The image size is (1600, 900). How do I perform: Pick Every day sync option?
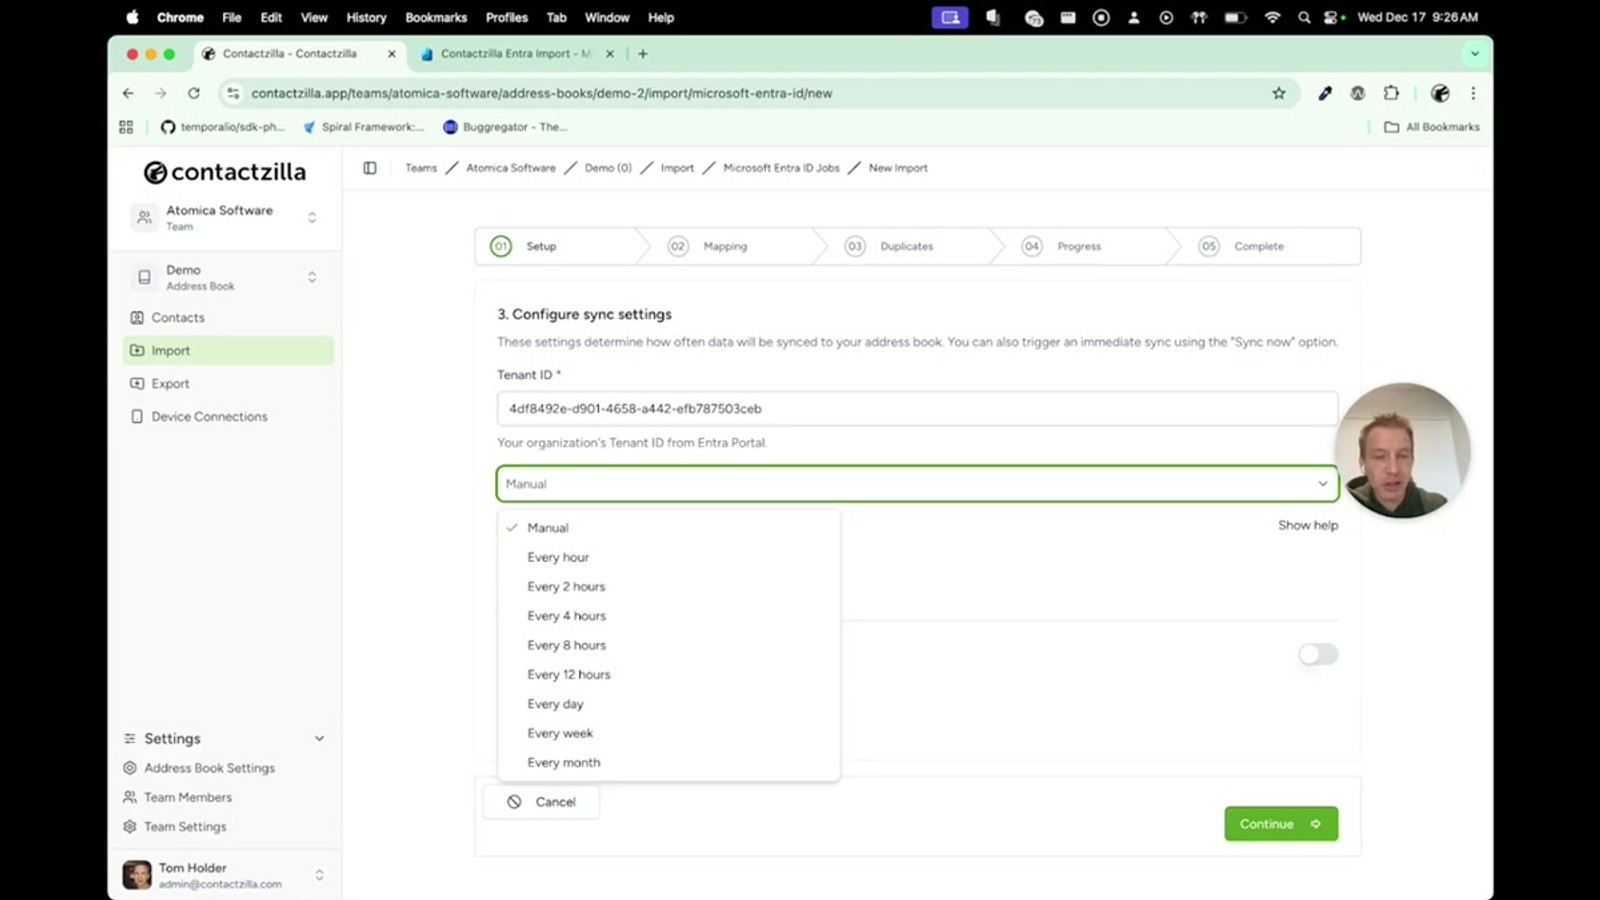click(669, 704)
